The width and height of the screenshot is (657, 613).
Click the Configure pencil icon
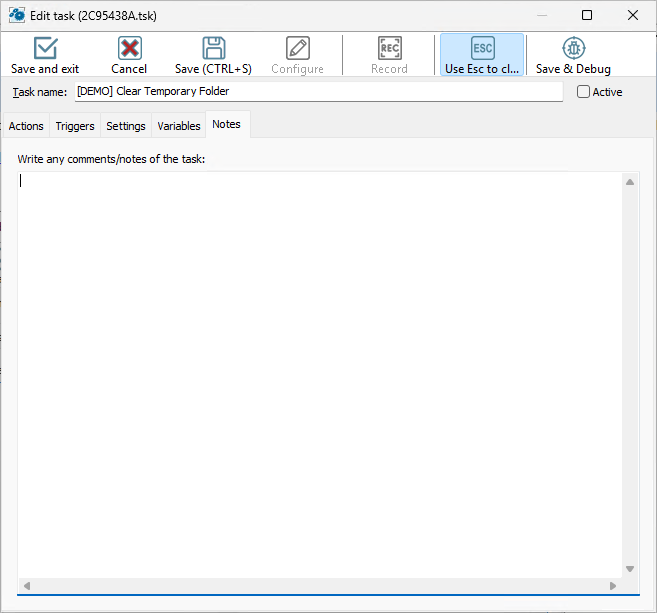(x=297, y=48)
